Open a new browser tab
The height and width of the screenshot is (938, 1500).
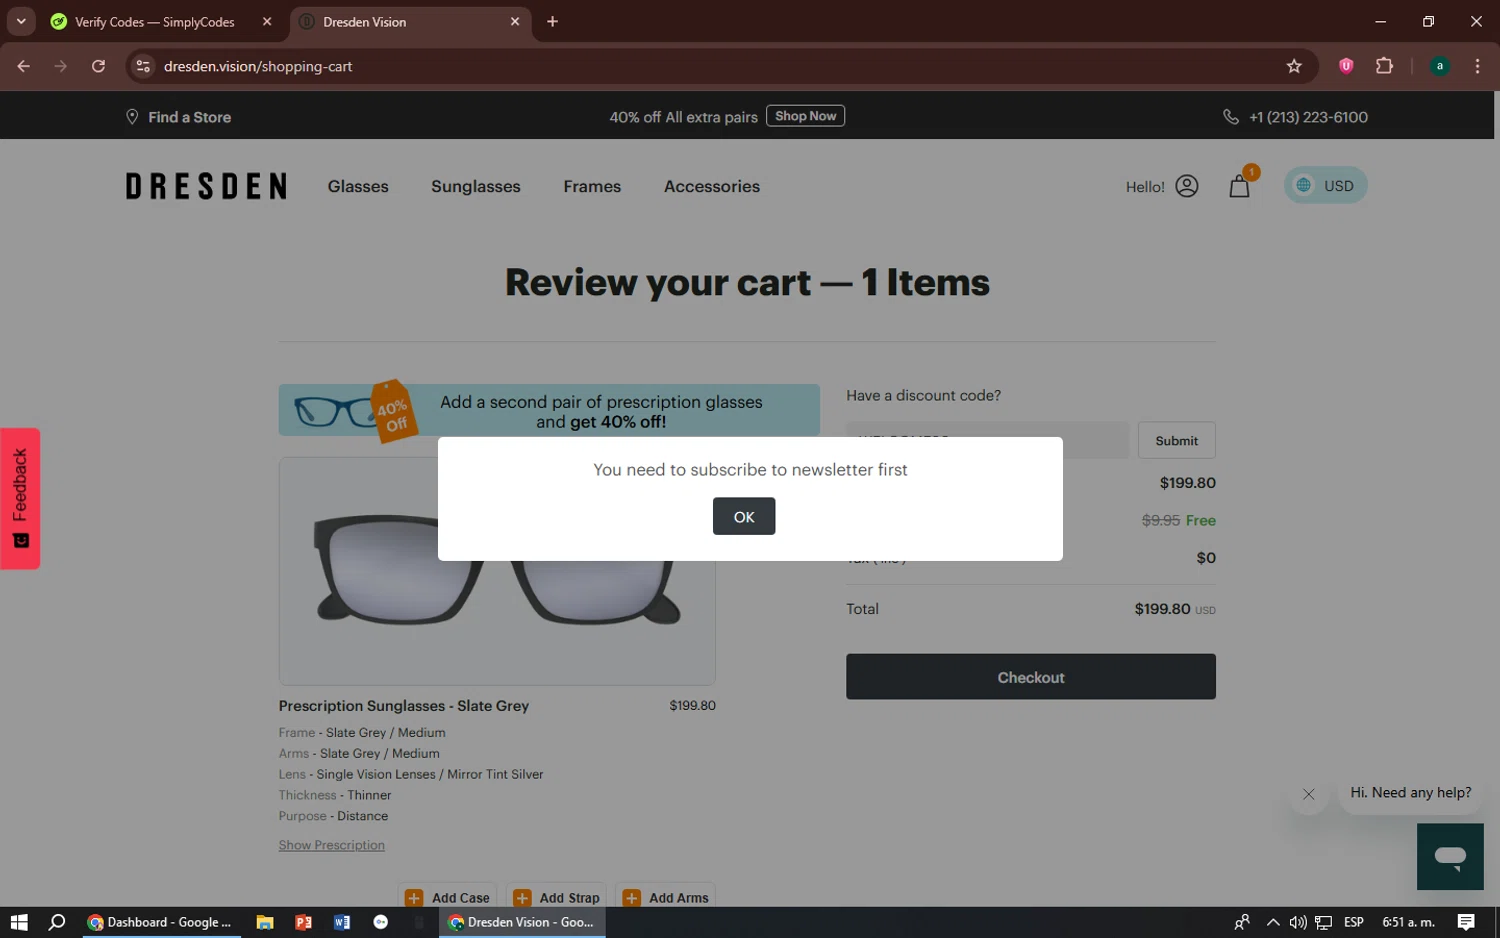(552, 22)
